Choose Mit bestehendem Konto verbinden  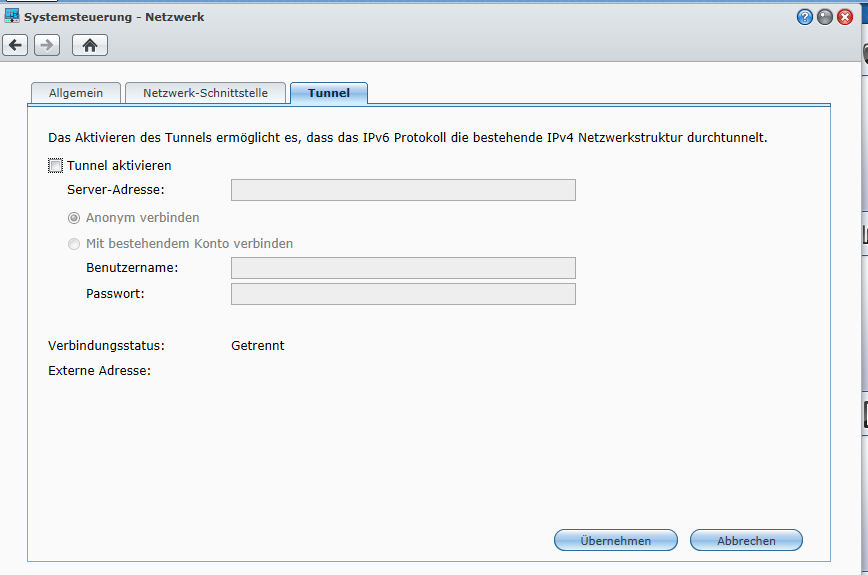point(74,244)
